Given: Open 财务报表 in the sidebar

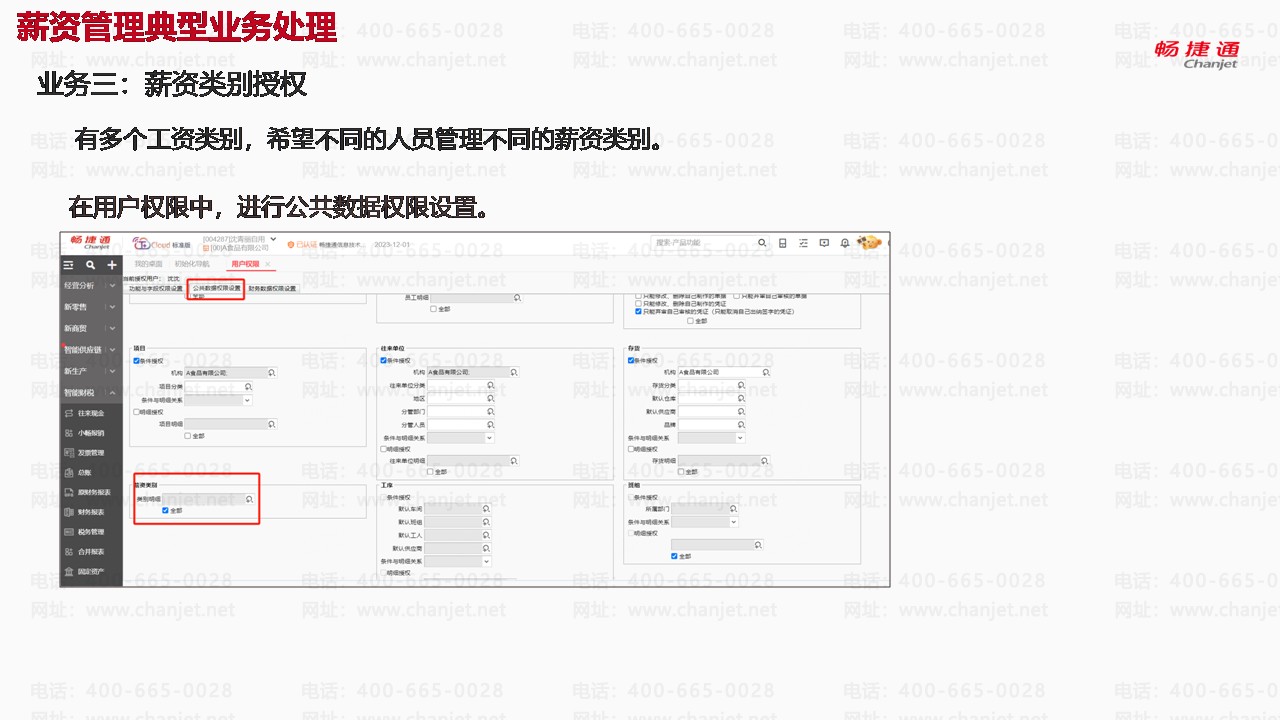Looking at the screenshot, I should (91, 512).
